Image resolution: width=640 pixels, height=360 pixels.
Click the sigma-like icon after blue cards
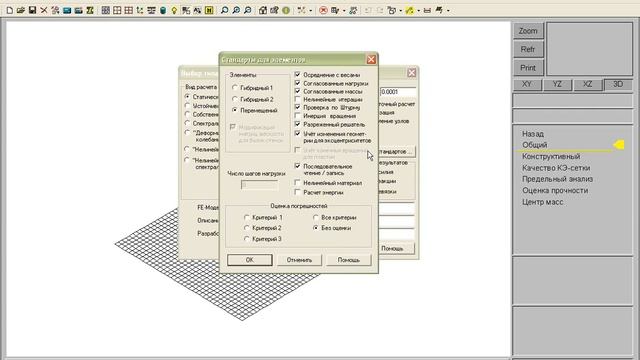click(x=90, y=10)
